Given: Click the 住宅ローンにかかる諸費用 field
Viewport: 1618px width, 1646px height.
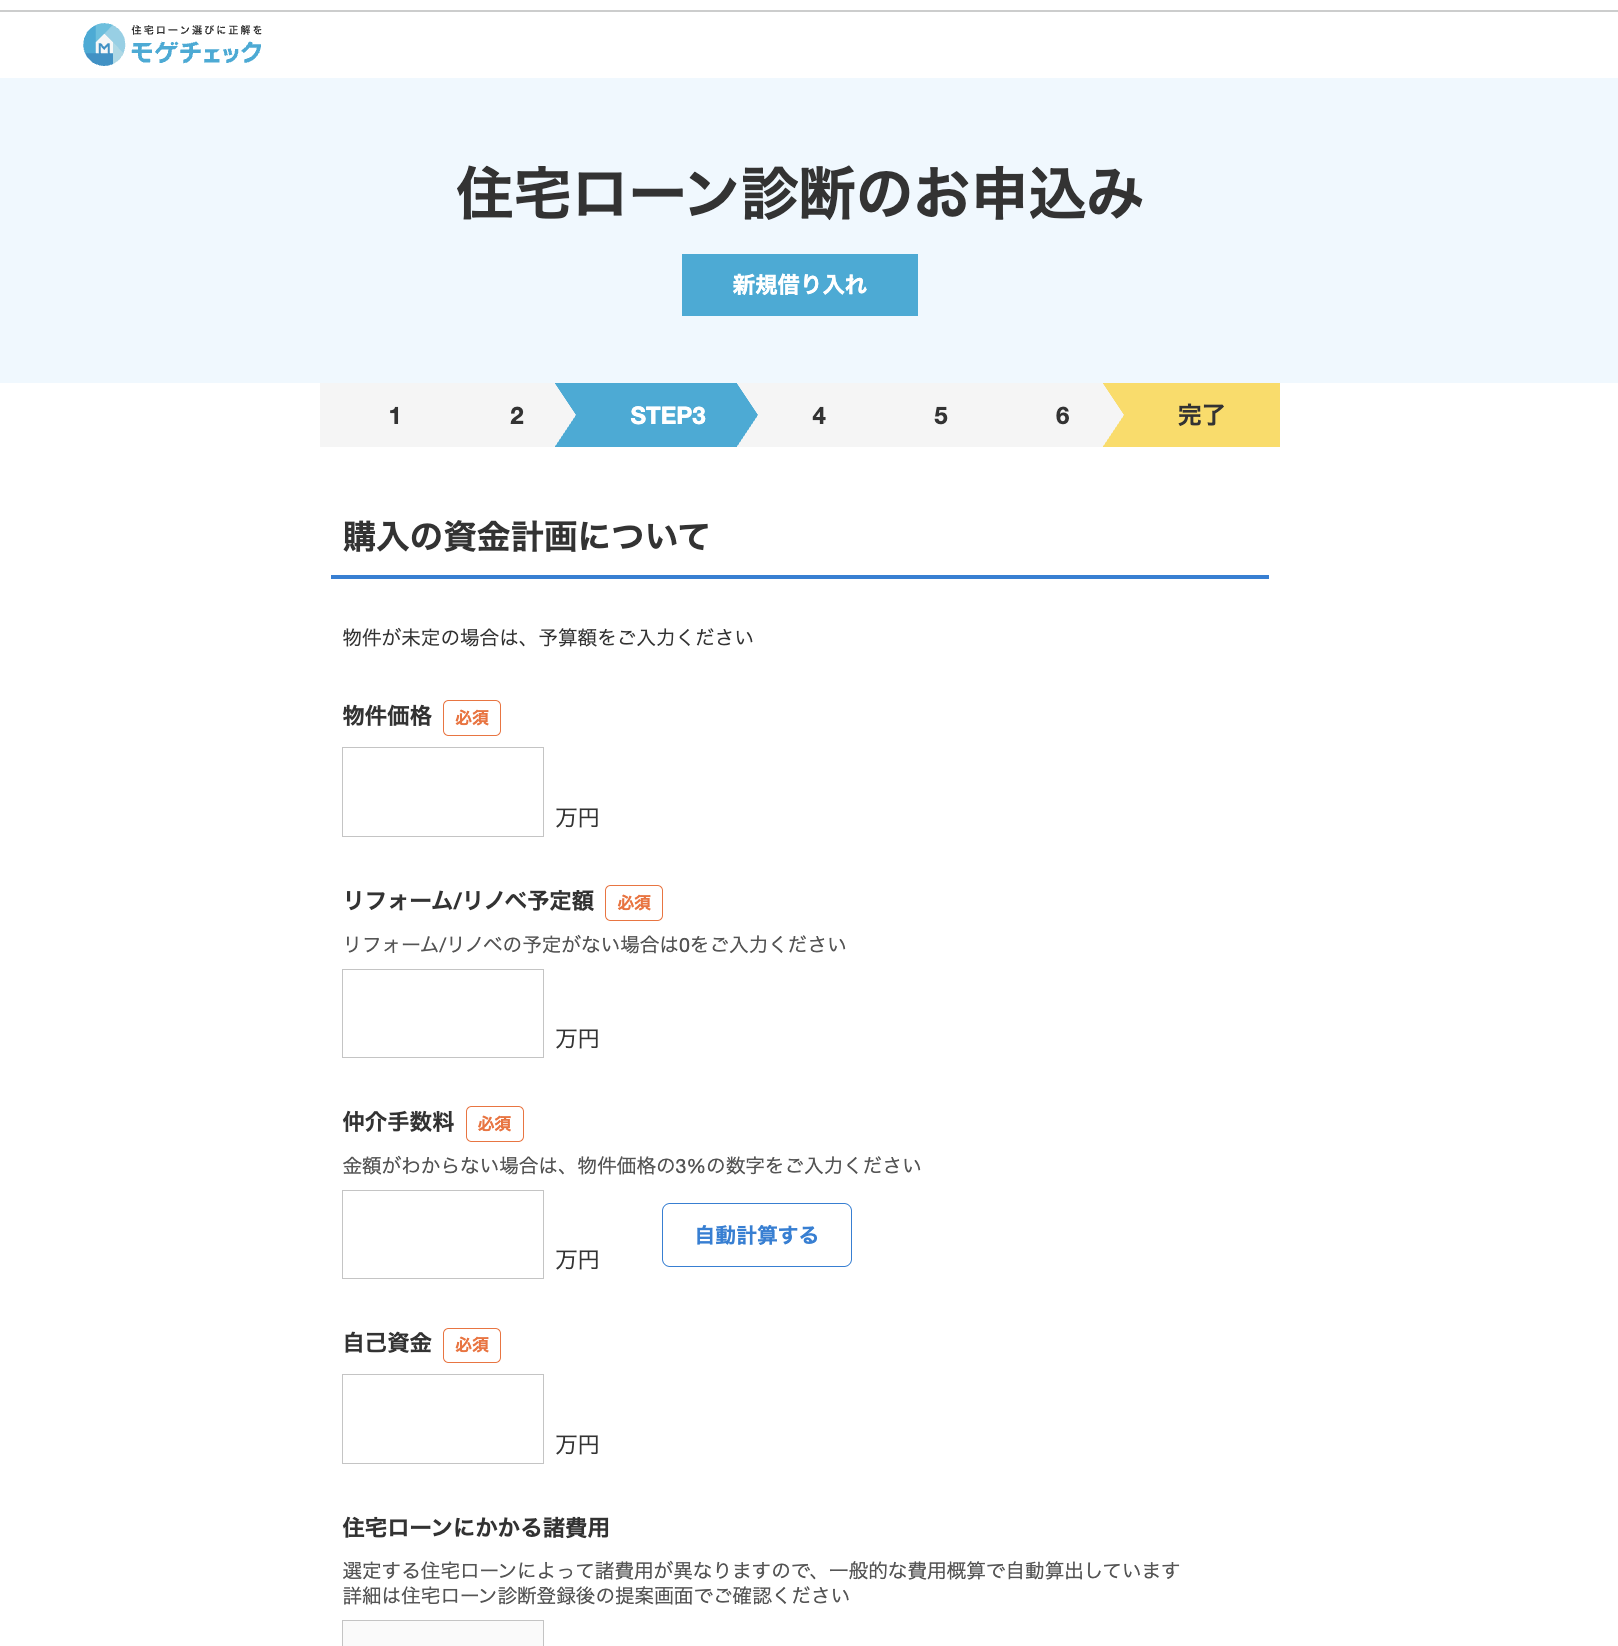Looking at the screenshot, I should tap(443, 1633).
